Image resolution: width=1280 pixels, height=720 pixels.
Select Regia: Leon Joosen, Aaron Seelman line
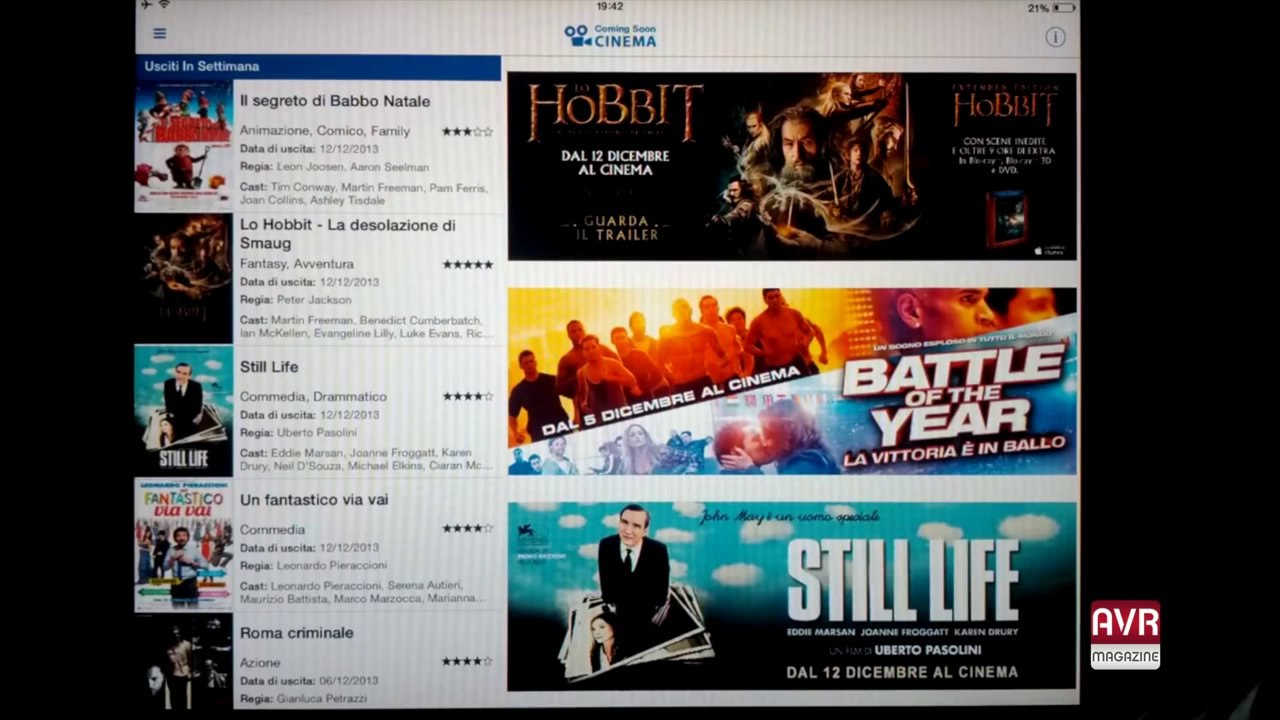point(334,167)
